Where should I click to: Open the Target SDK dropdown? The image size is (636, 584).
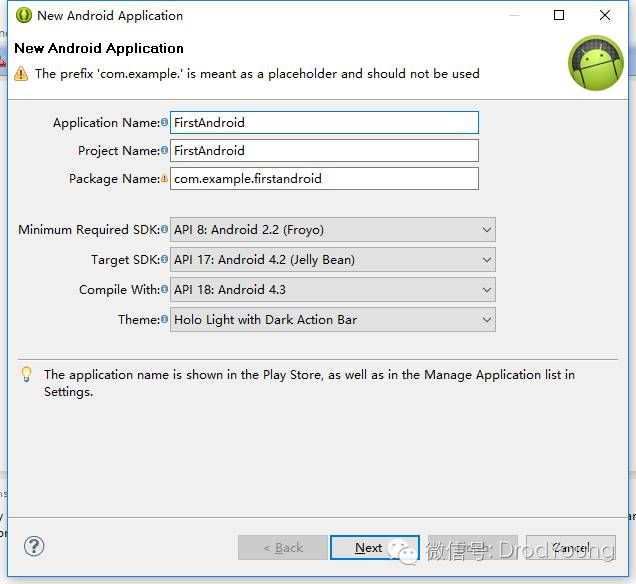tap(333, 260)
